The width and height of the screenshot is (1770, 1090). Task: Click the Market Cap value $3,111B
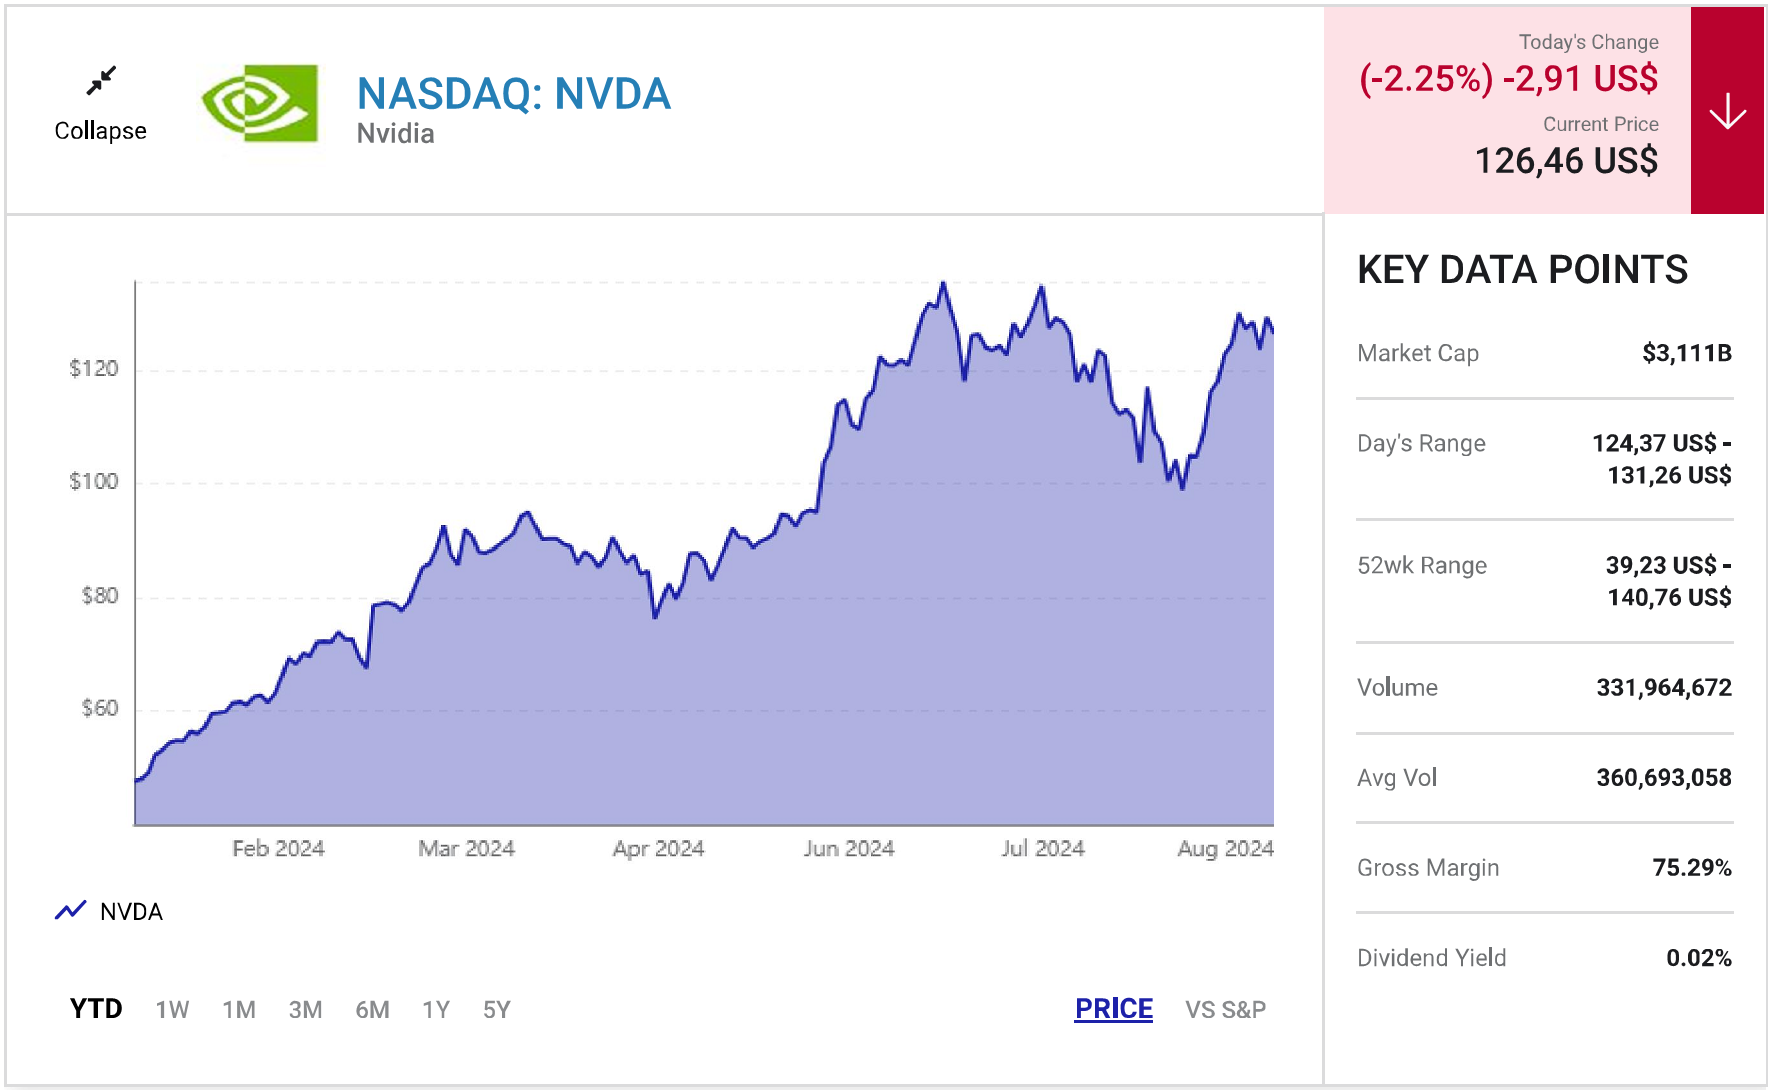point(1686,353)
